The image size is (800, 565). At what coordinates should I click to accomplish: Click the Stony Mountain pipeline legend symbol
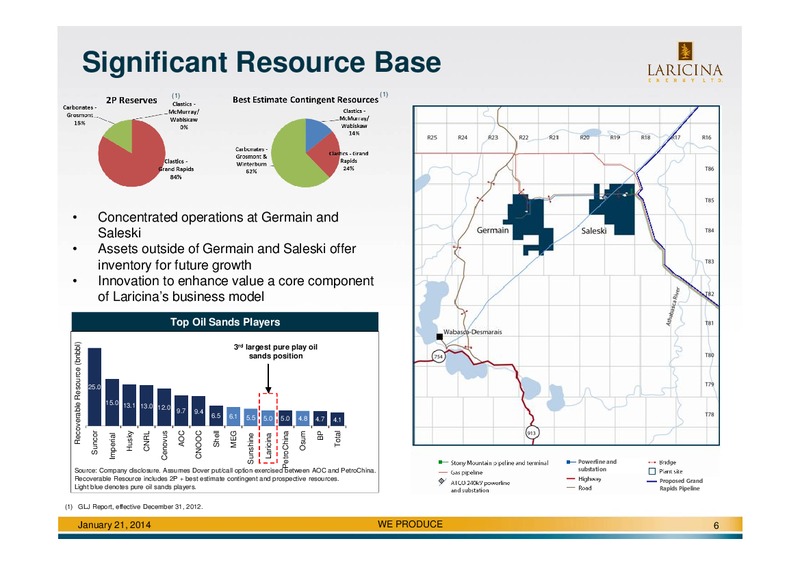click(x=442, y=462)
